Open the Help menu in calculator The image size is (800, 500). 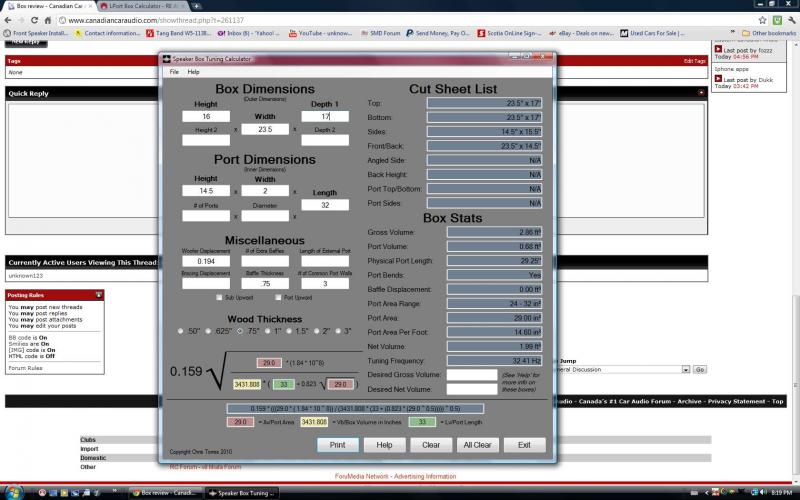point(194,72)
